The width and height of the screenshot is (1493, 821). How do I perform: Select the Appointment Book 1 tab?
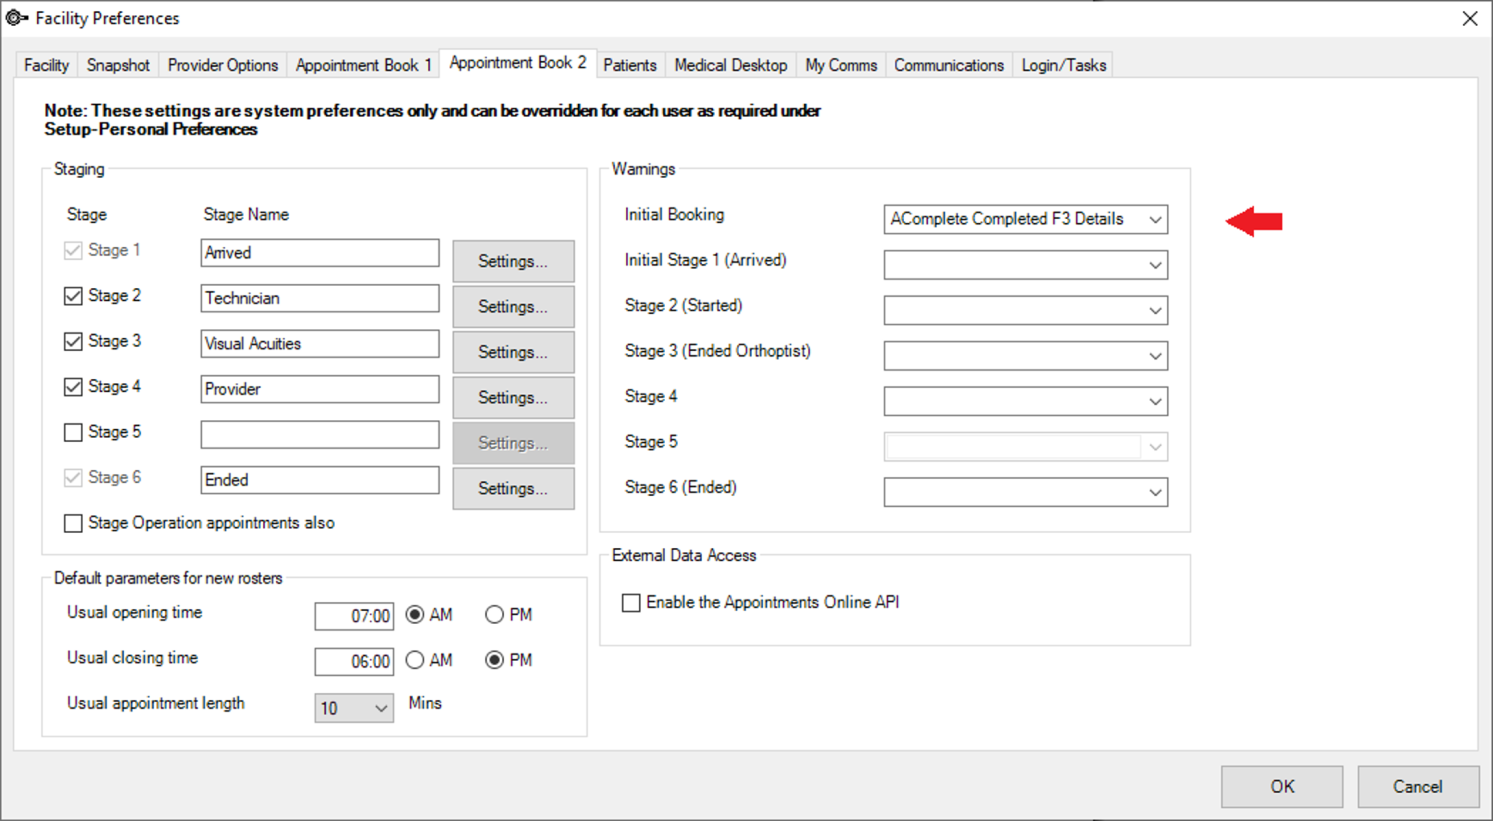[x=364, y=65]
